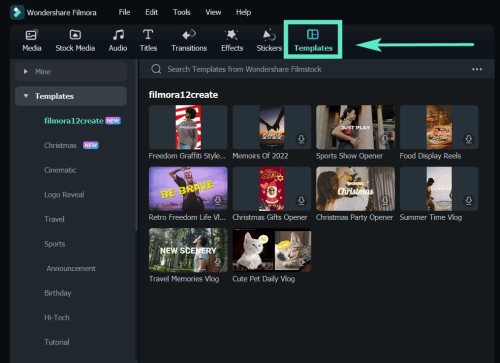
Task: Select Summer Time Vlog thumbnail
Action: (x=439, y=189)
